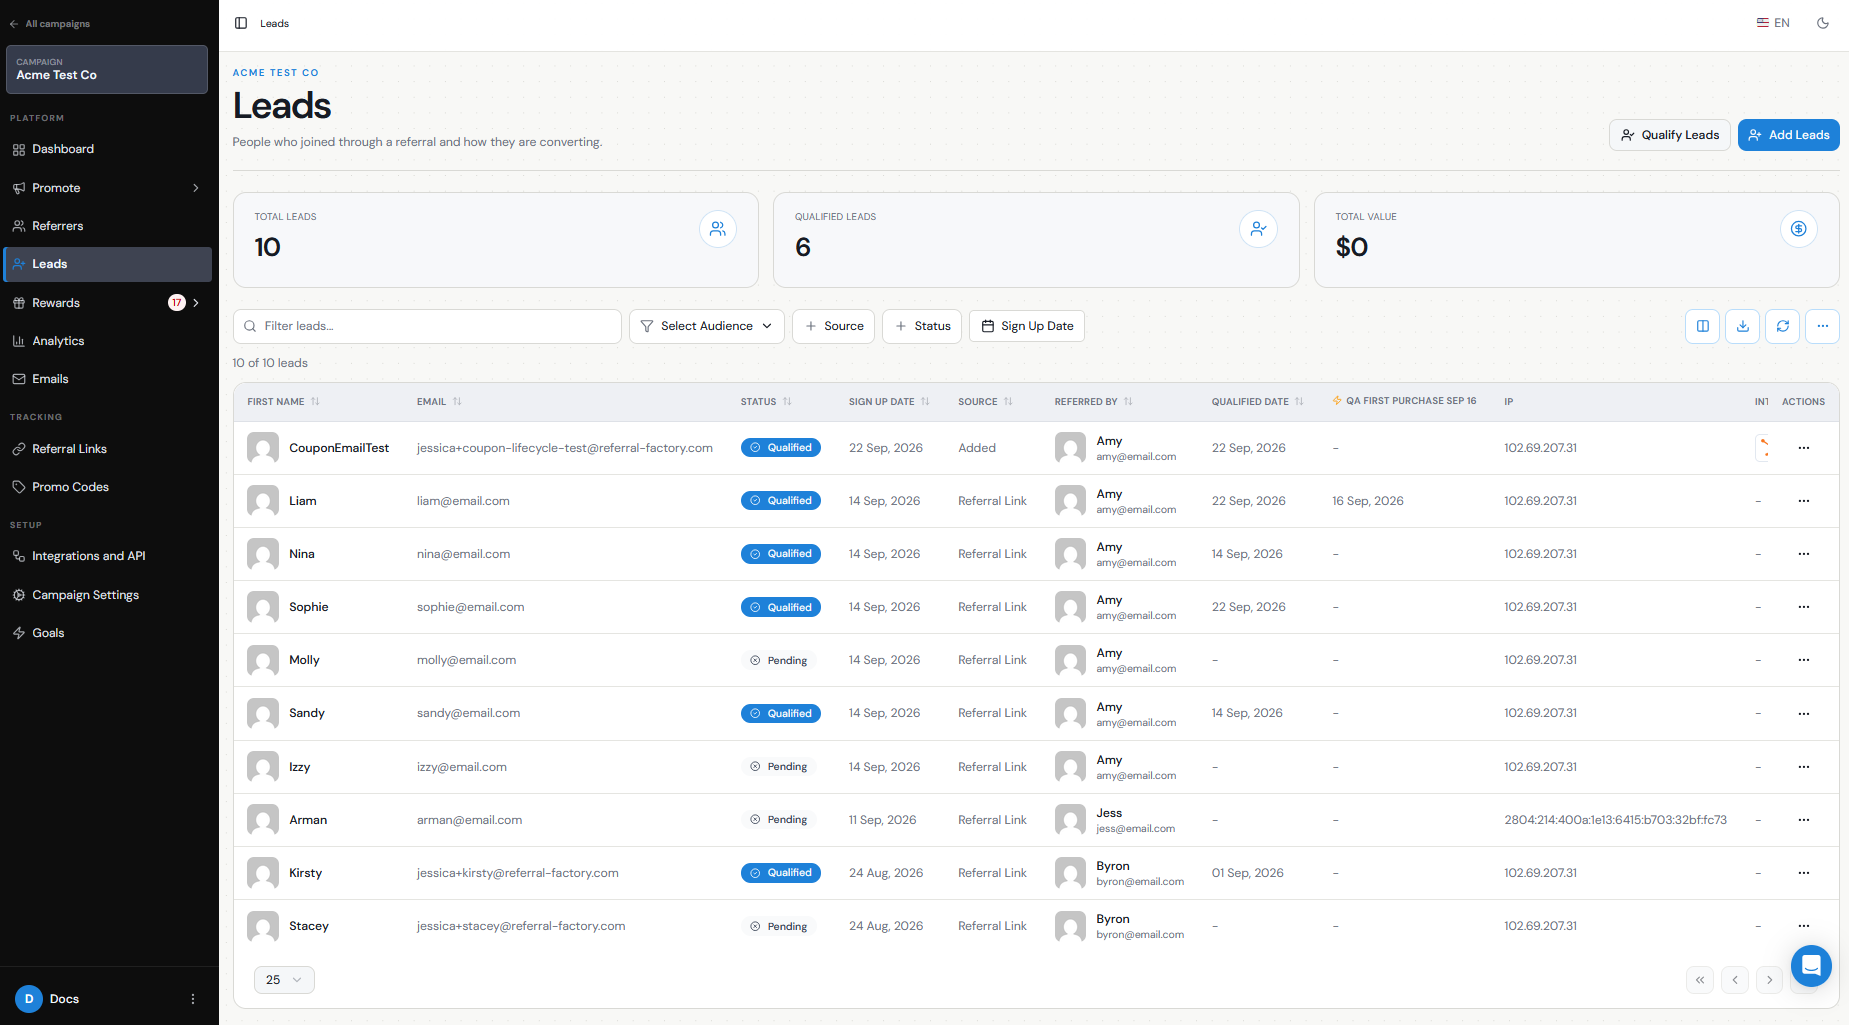Go to next page chevron
Screen dimensions: 1849x1025
(1770, 980)
